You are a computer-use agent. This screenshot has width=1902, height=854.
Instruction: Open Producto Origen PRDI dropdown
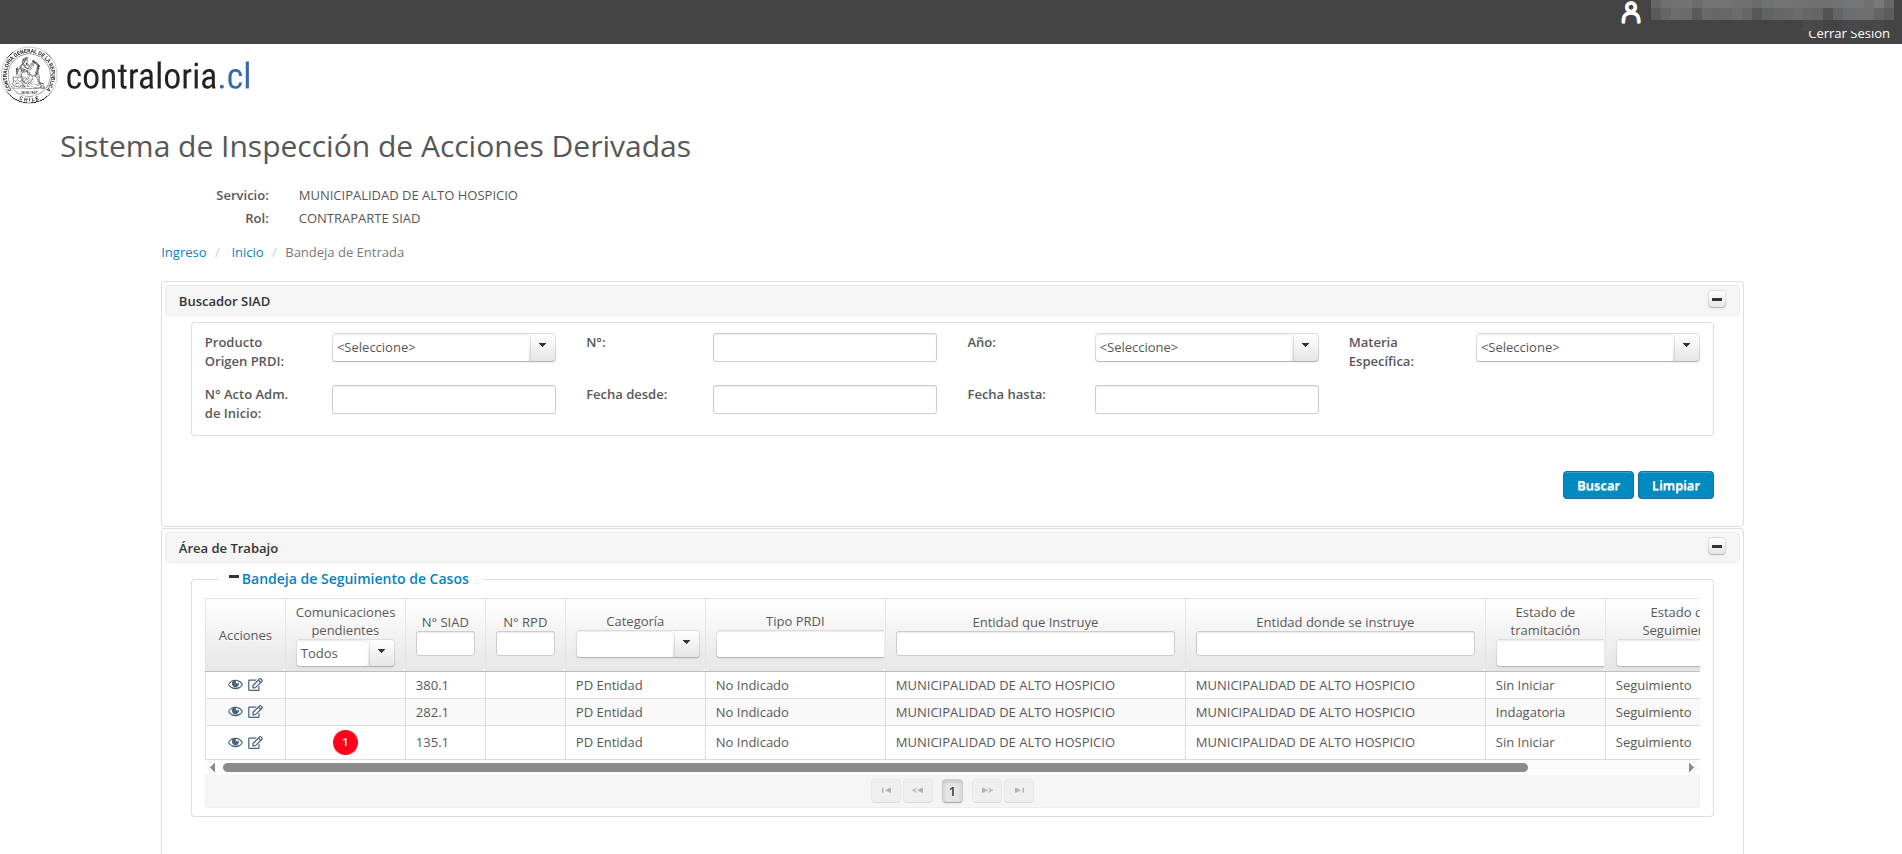click(444, 347)
